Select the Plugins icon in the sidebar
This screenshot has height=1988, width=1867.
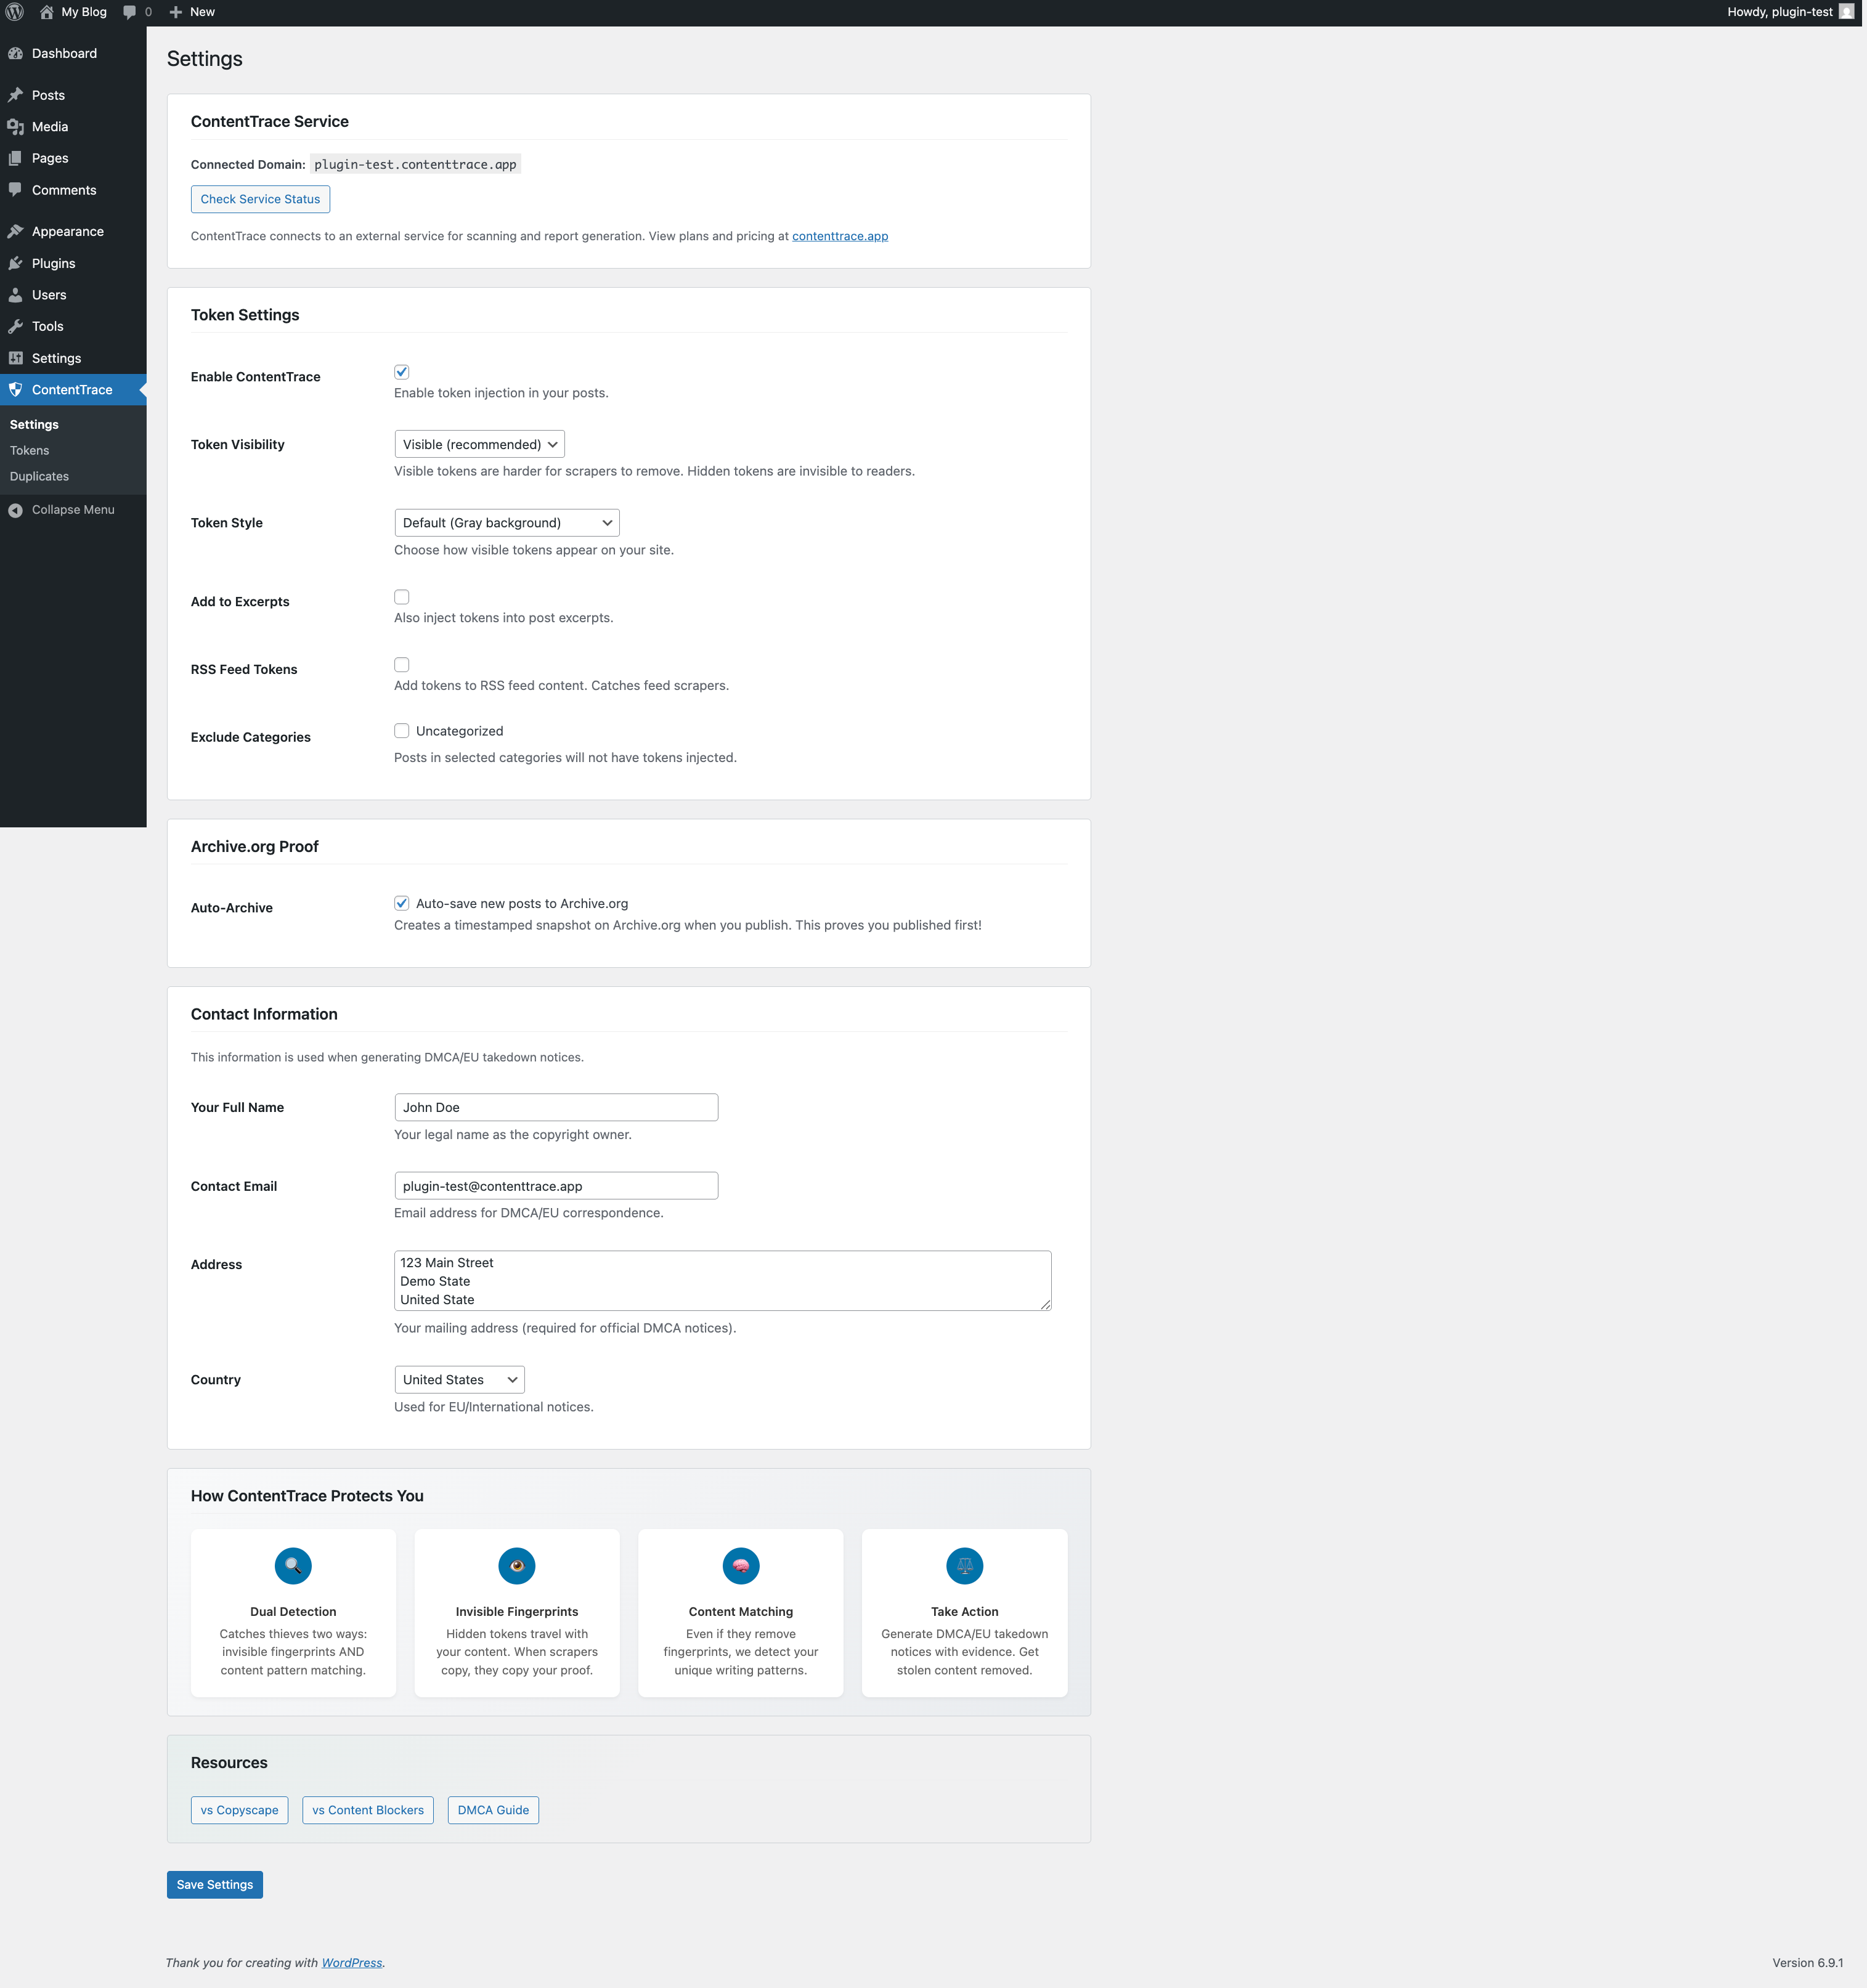(x=17, y=263)
